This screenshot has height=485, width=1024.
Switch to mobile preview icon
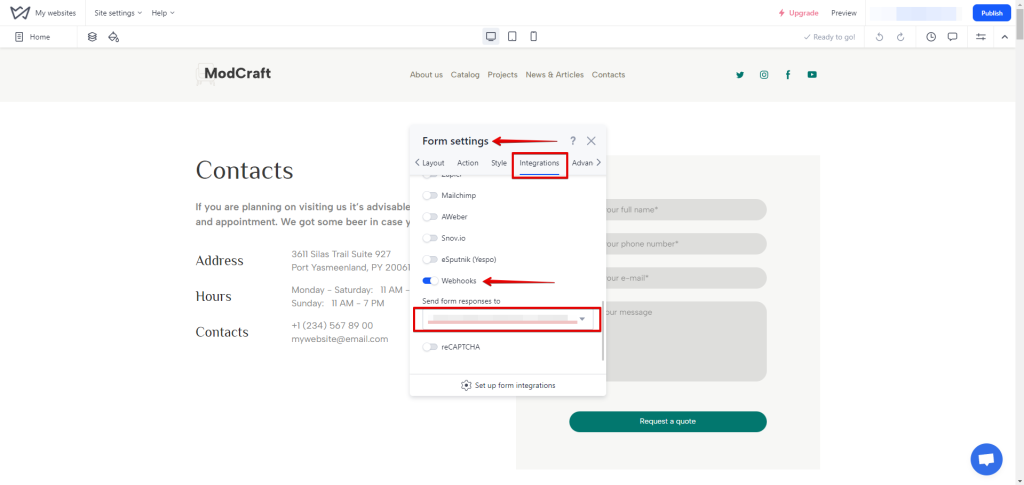click(533, 37)
